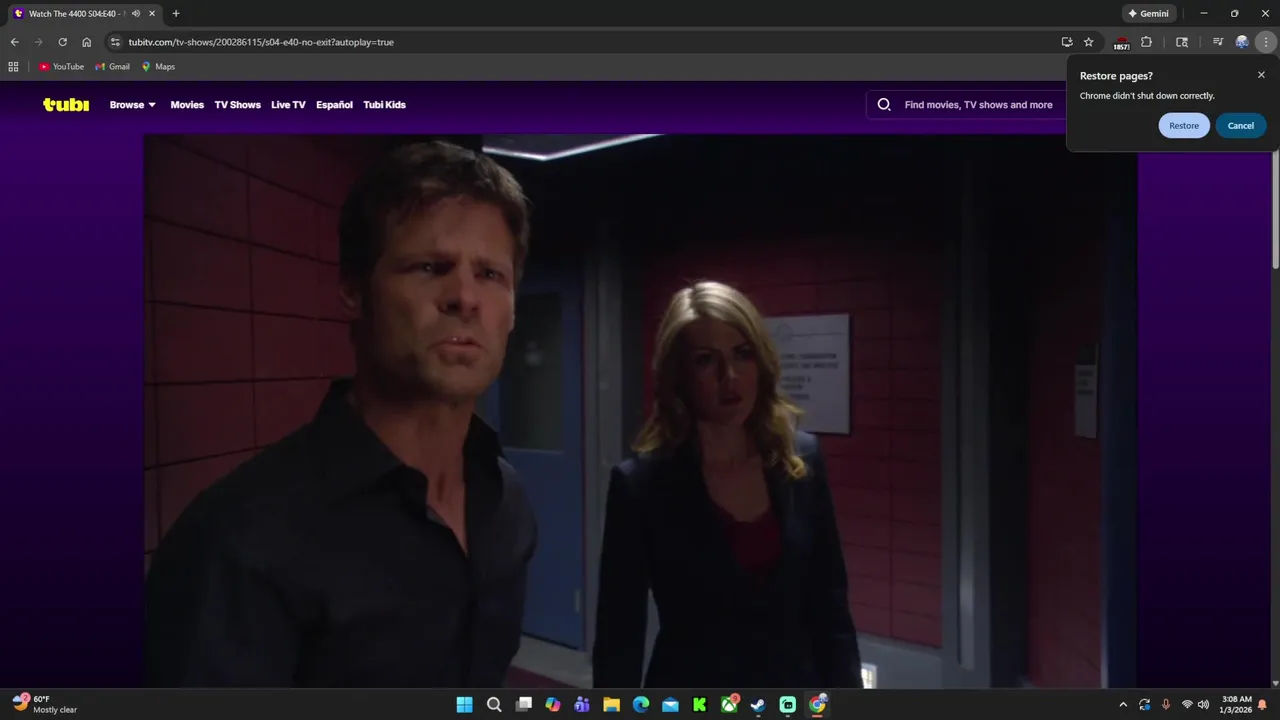Image resolution: width=1280 pixels, height=720 pixels.
Task: Open Chrome three-dot menu
Action: point(1266,42)
